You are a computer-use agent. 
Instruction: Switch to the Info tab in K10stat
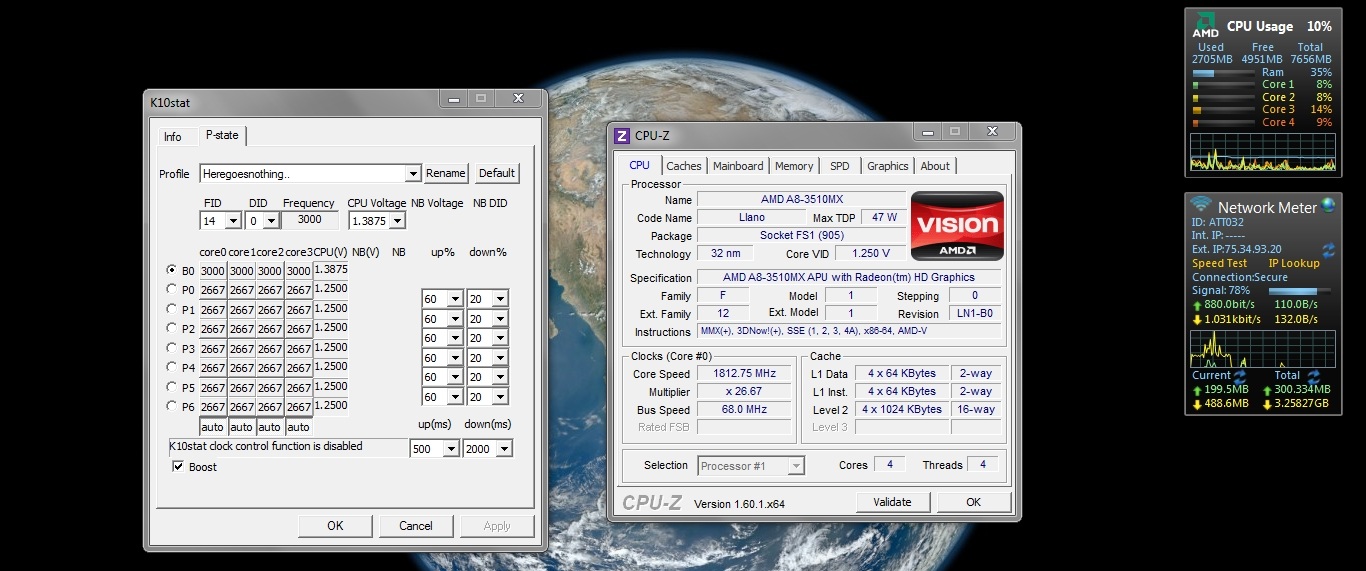tap(173, 136)
